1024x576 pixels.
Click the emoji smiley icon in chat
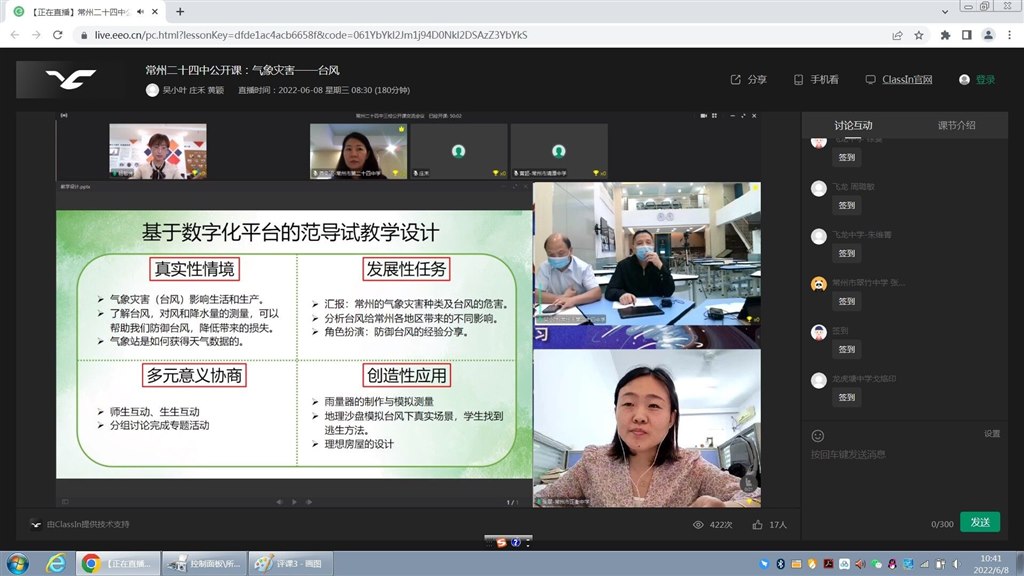click(x=818, y=436)
